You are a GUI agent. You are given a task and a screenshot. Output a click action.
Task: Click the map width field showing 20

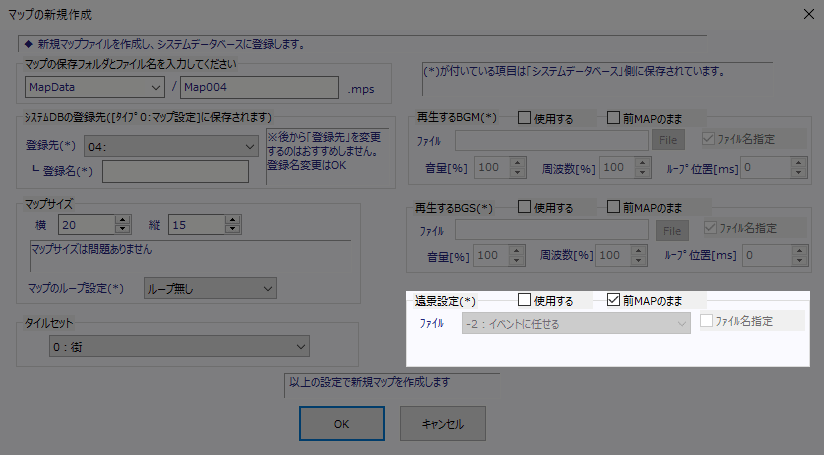[x=87, y=225]
